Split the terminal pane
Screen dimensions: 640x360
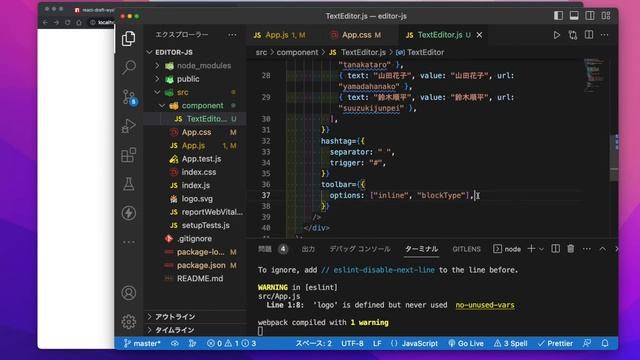click(x=555, y=249)
